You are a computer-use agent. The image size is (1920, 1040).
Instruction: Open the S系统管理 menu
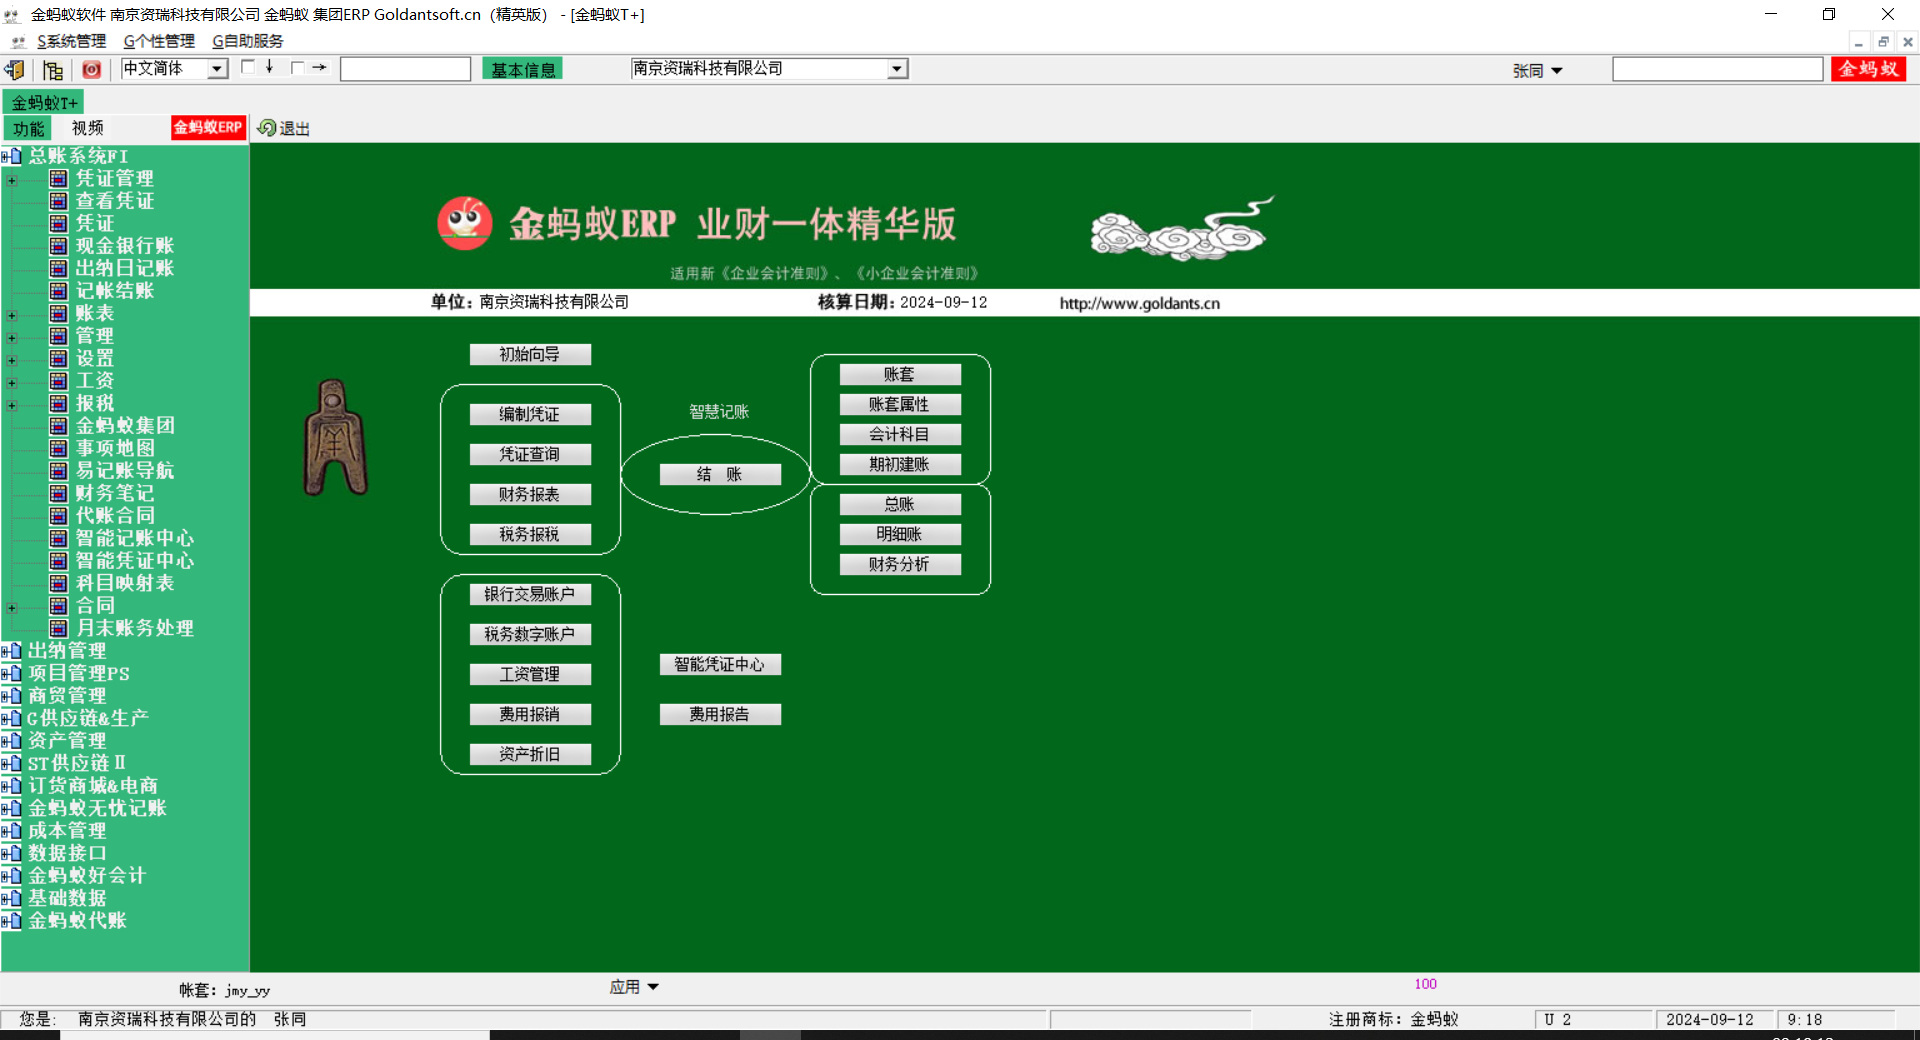71,42
